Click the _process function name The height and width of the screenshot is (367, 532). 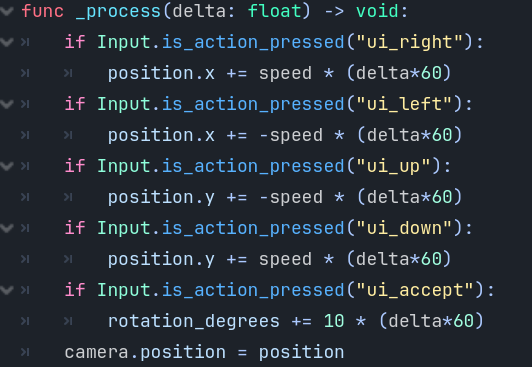point(118,12)
